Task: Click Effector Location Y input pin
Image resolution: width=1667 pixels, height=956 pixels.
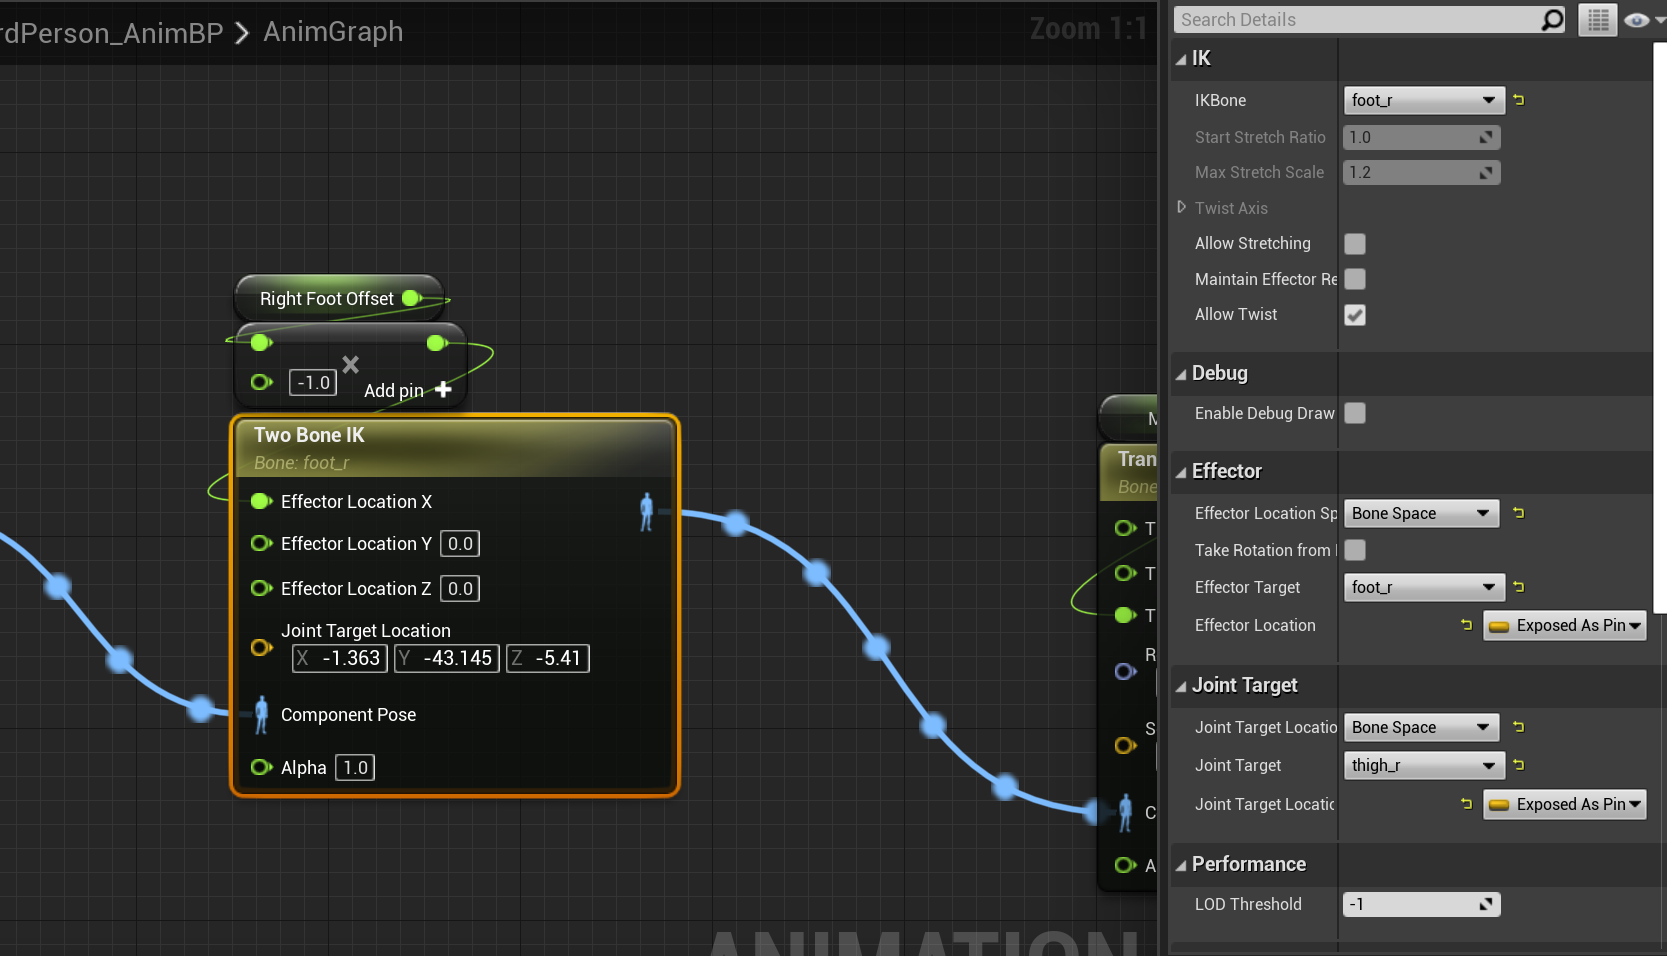Action: click(x=261, y=543)
